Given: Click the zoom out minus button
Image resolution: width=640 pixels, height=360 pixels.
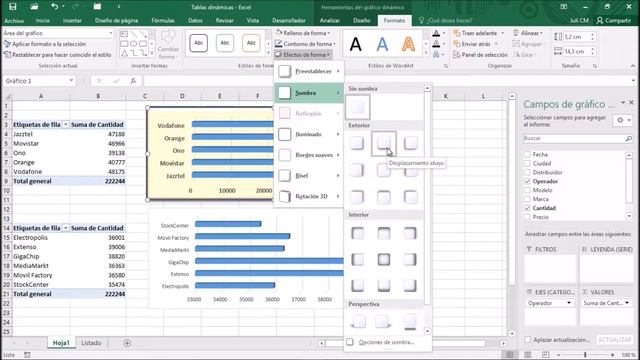Looking at the screenshot, I should click(x=558, y=355).
